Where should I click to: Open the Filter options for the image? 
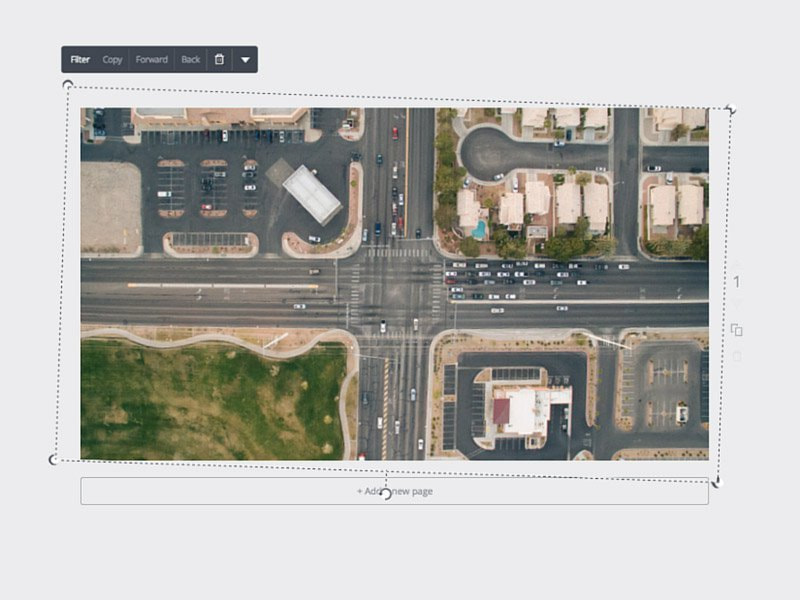80,59
